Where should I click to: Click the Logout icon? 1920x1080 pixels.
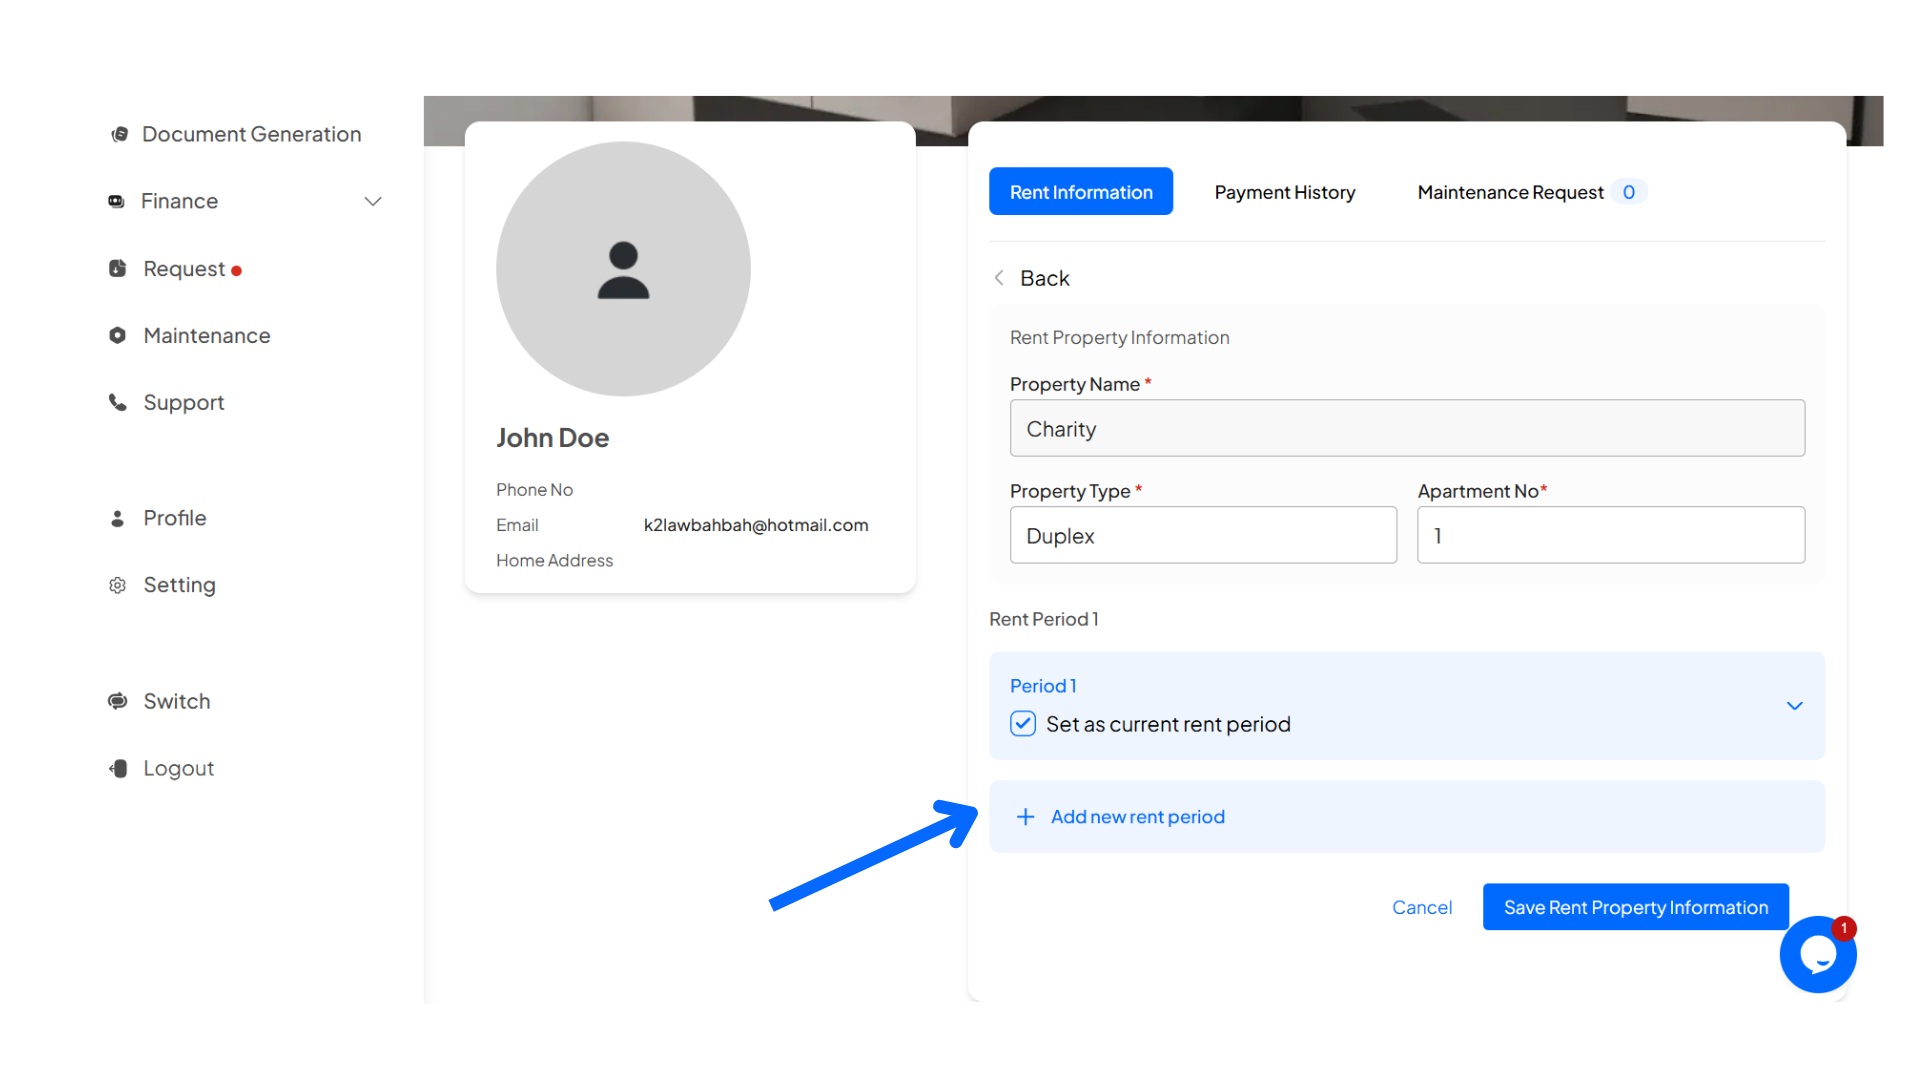118,768
